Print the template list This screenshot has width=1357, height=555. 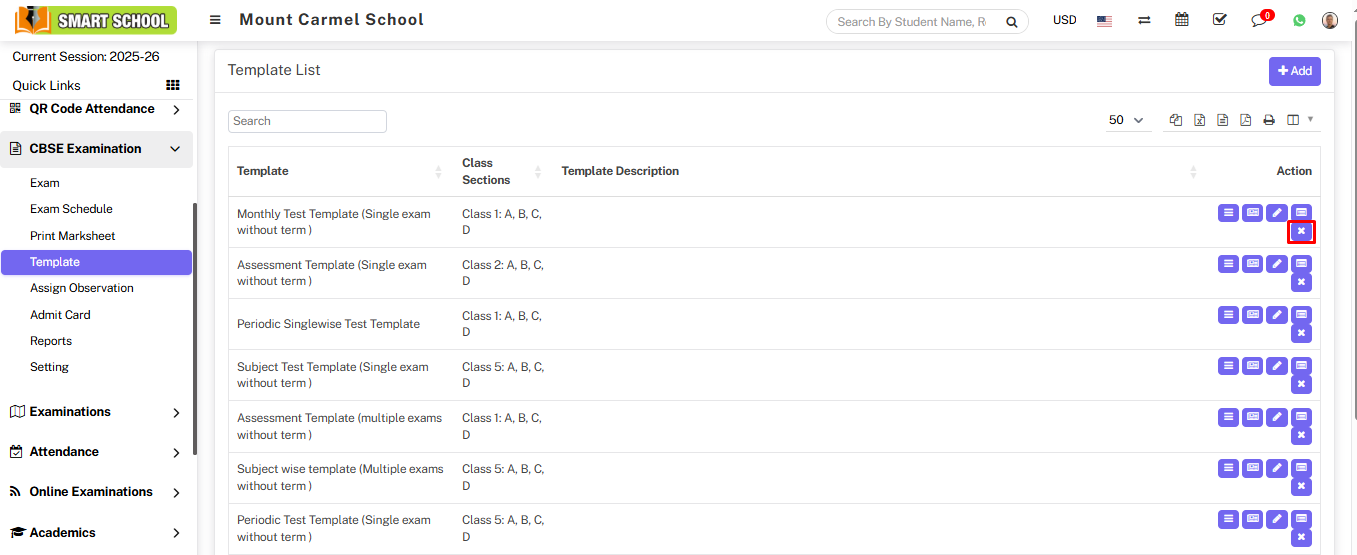[x=1269, y=120]
